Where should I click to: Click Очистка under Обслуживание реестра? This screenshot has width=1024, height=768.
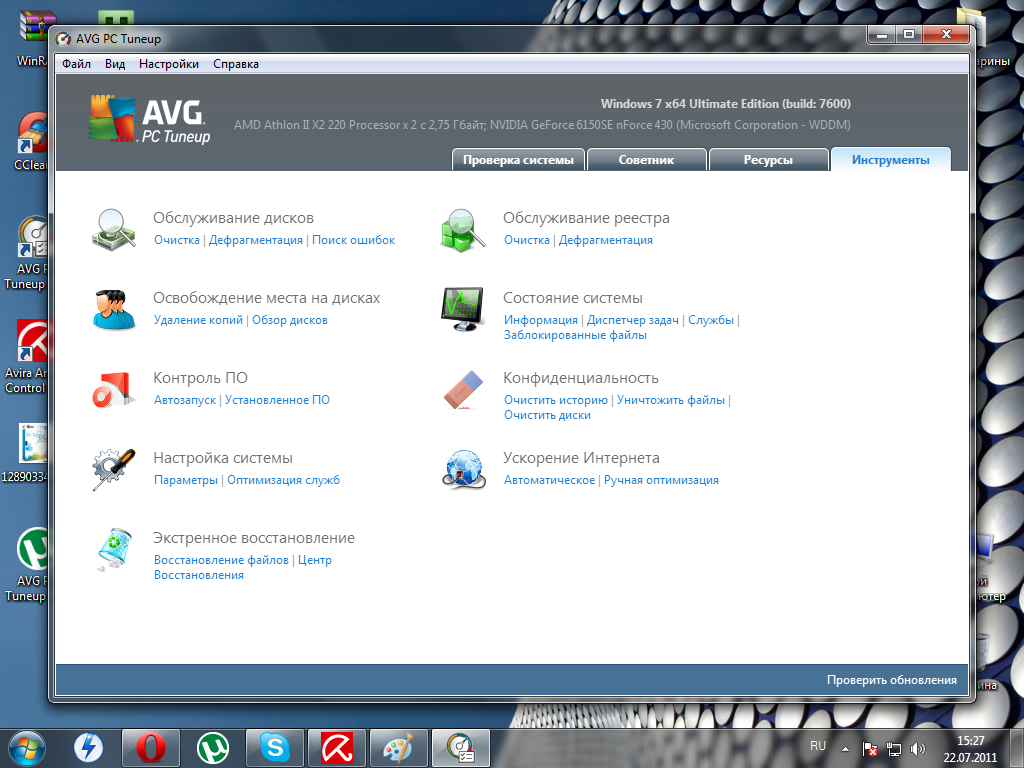tap(527, 240)
